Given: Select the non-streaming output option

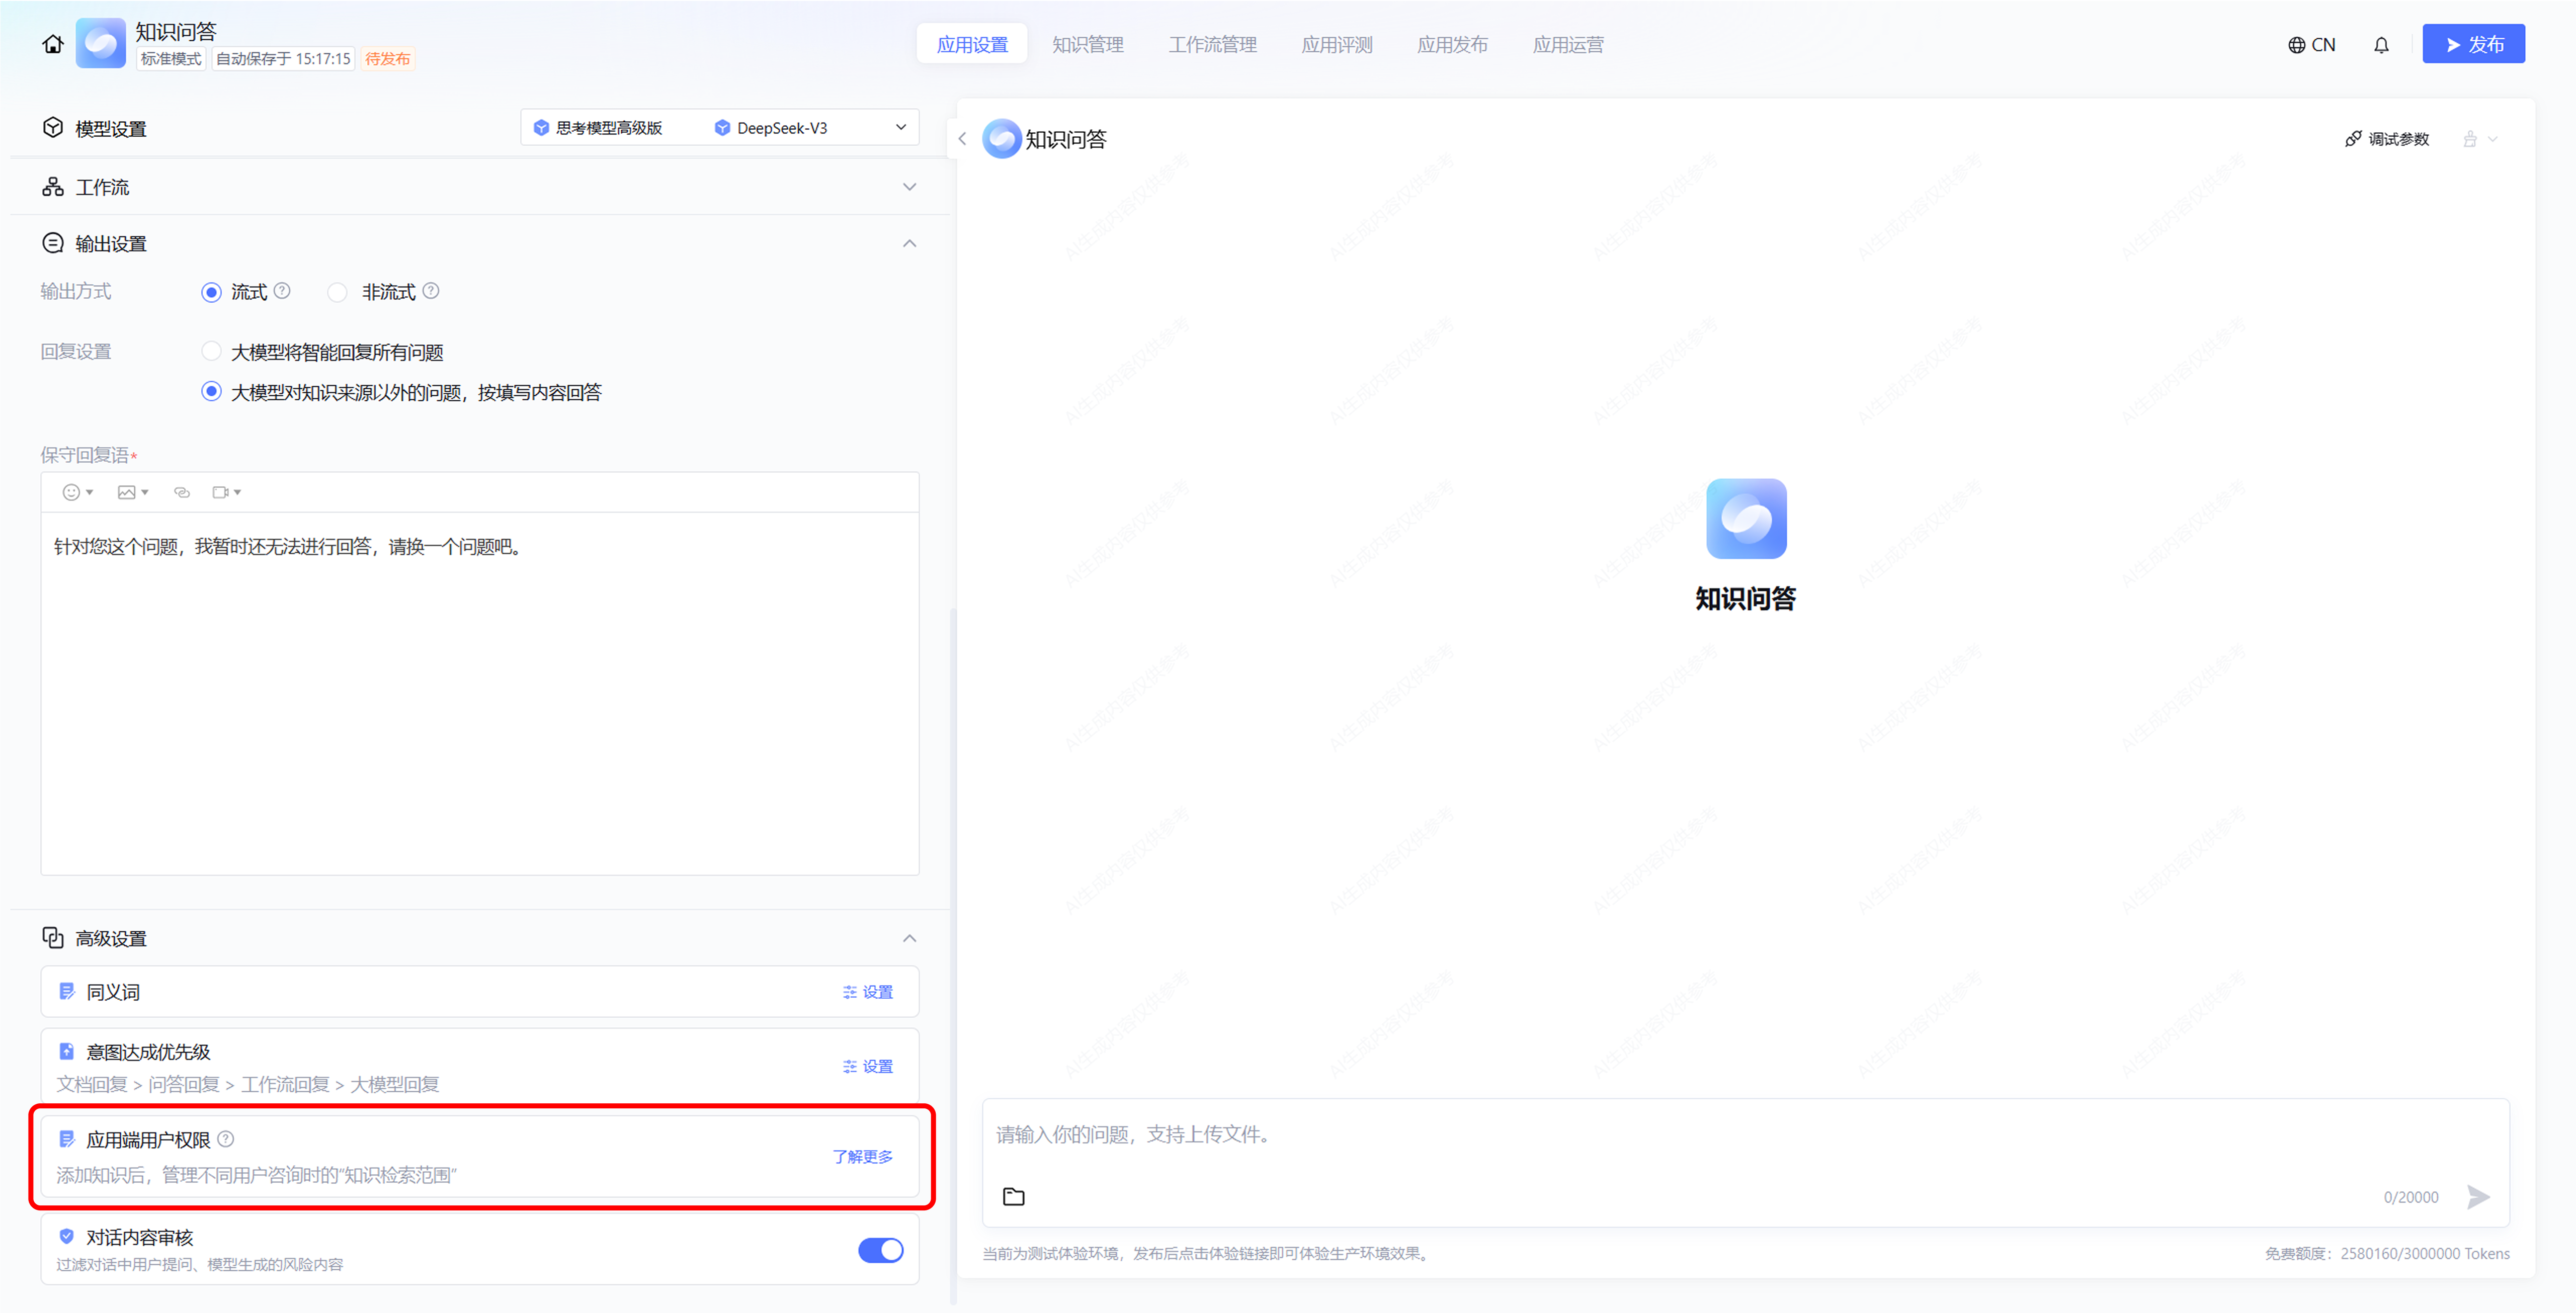Looking at the screenshot, I should point(338,292).
